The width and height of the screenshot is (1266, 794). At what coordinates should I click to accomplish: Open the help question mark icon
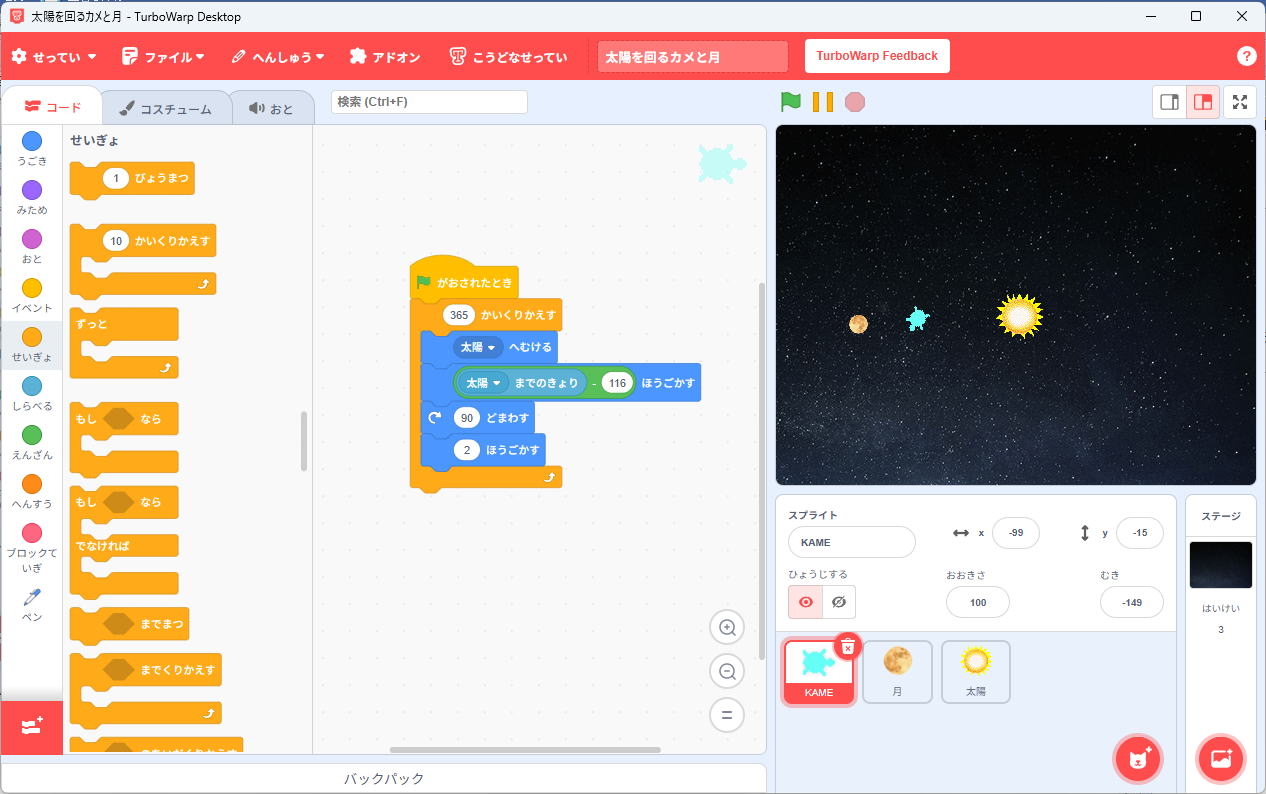[1246, 56]
